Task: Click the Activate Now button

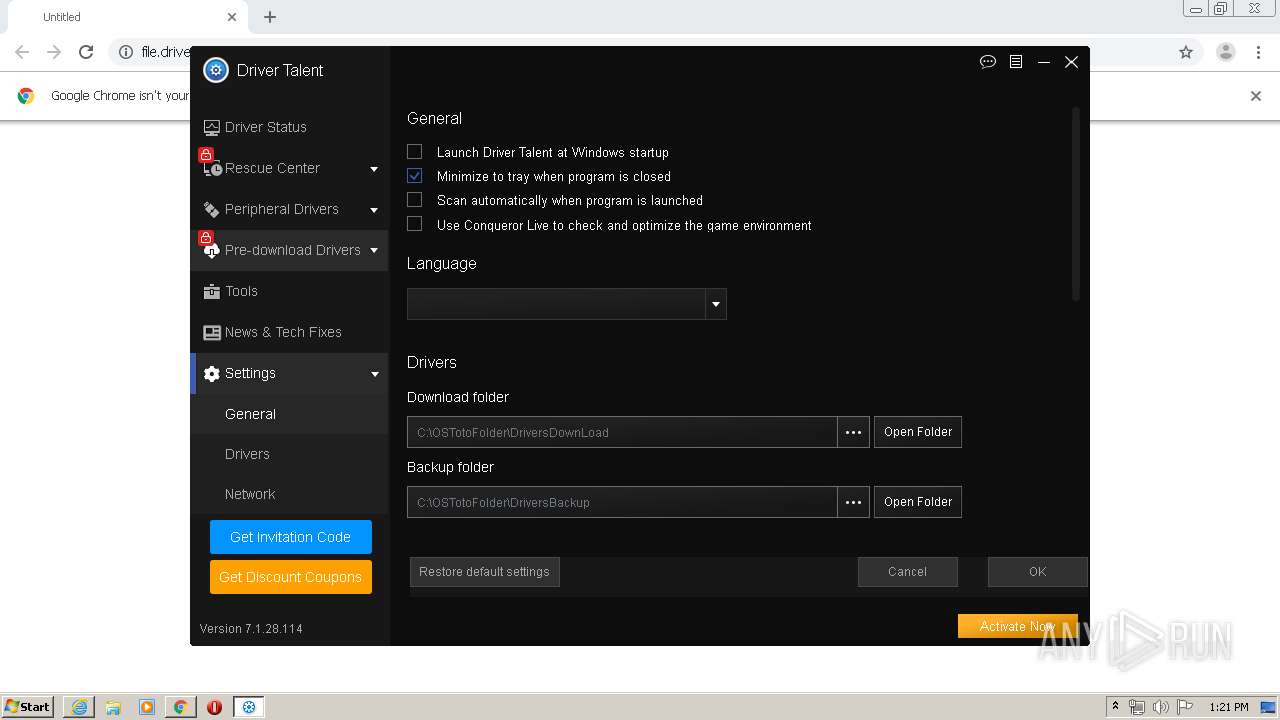Action: (1018, 626)
